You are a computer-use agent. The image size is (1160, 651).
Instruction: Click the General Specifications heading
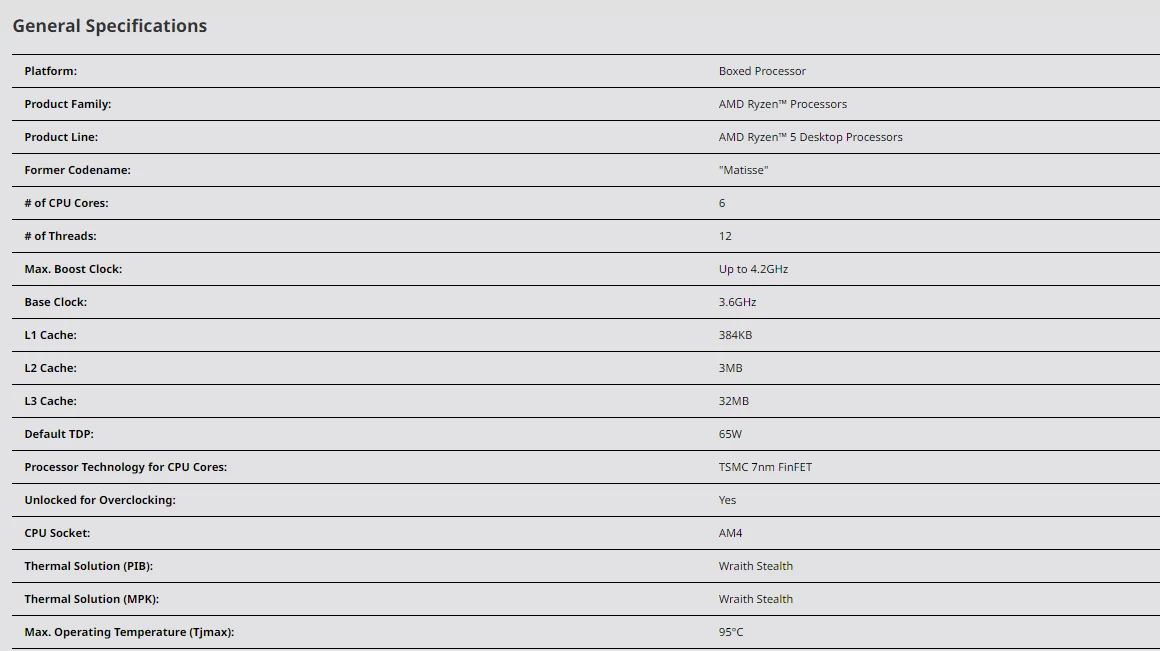click(x=110, y=26)
